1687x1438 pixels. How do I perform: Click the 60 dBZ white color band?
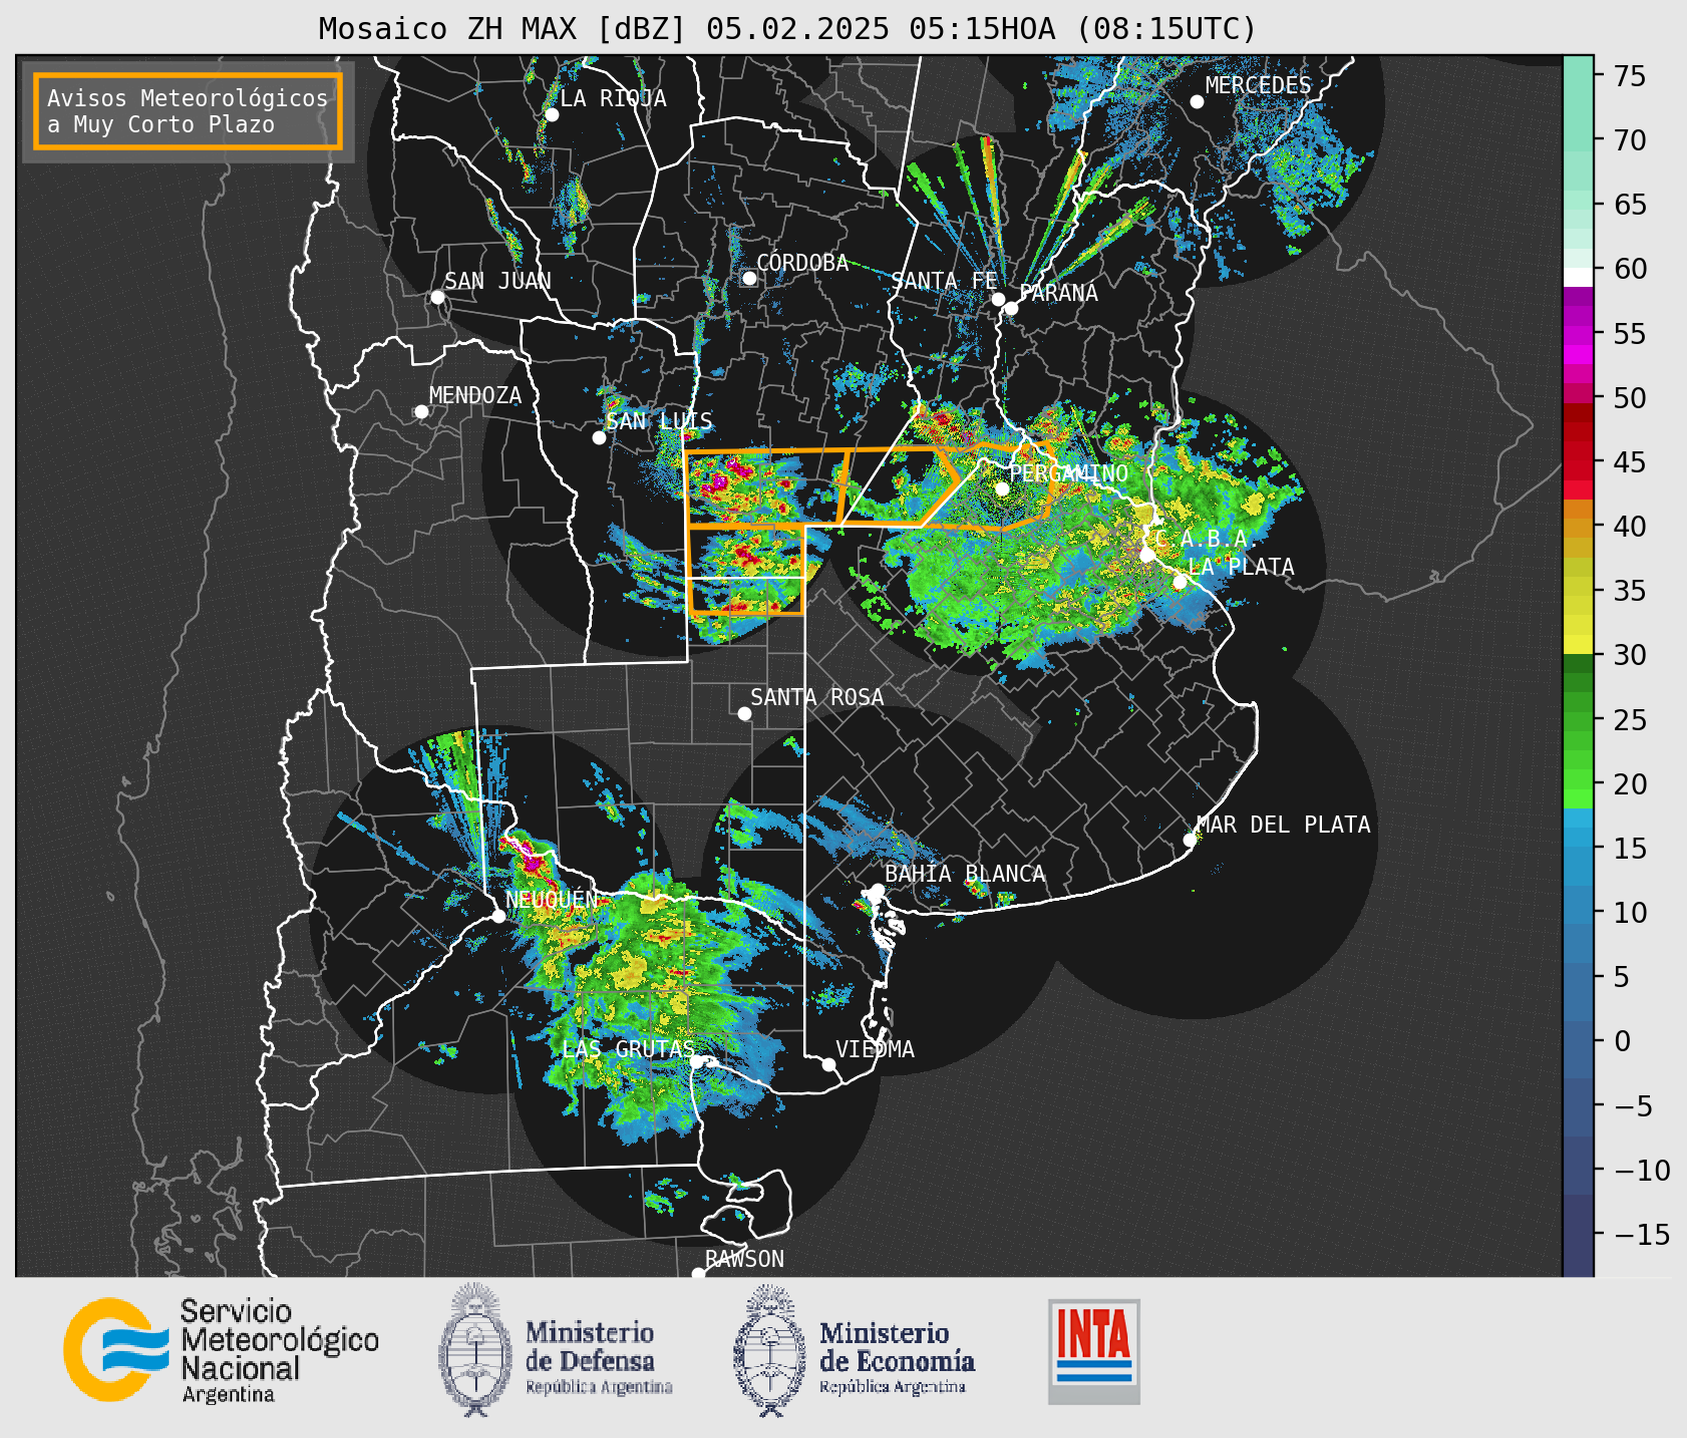tap(1578, 277)
